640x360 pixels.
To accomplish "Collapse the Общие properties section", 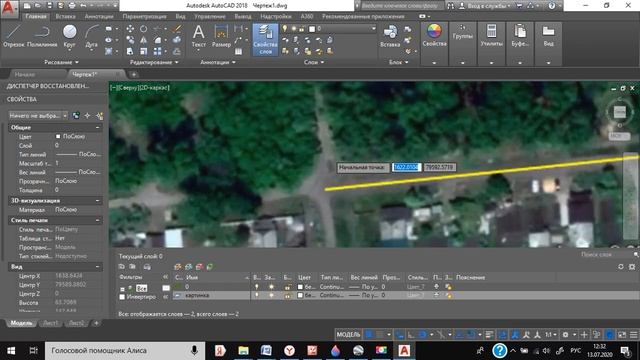I will 97,128.
